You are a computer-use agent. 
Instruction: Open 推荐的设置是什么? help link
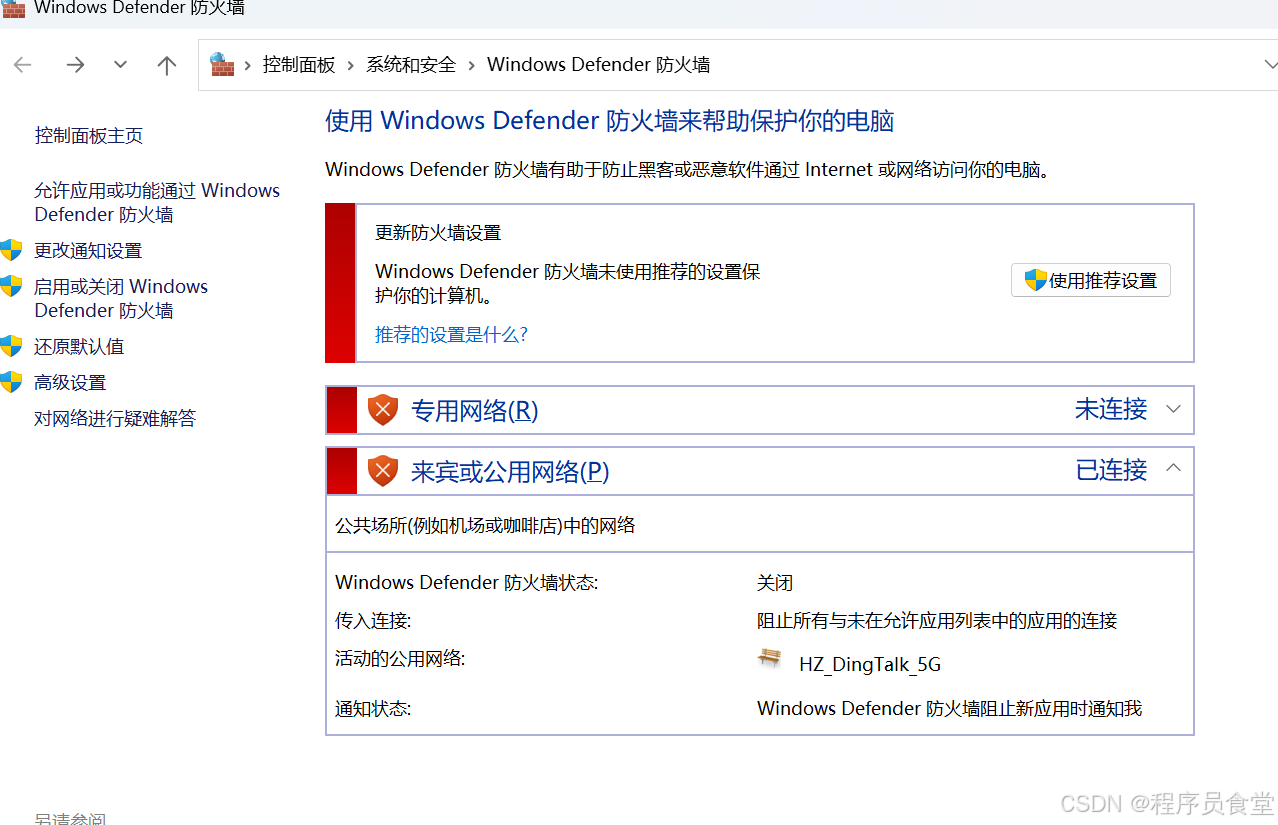451,335
